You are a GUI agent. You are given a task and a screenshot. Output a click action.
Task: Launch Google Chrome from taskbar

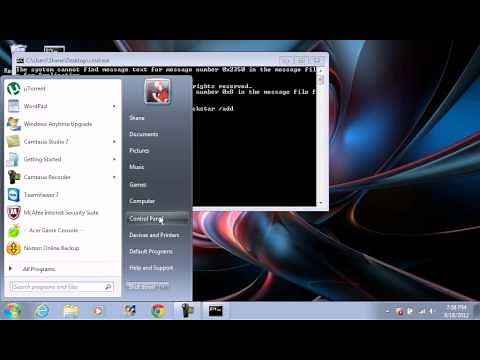[158, 311]
